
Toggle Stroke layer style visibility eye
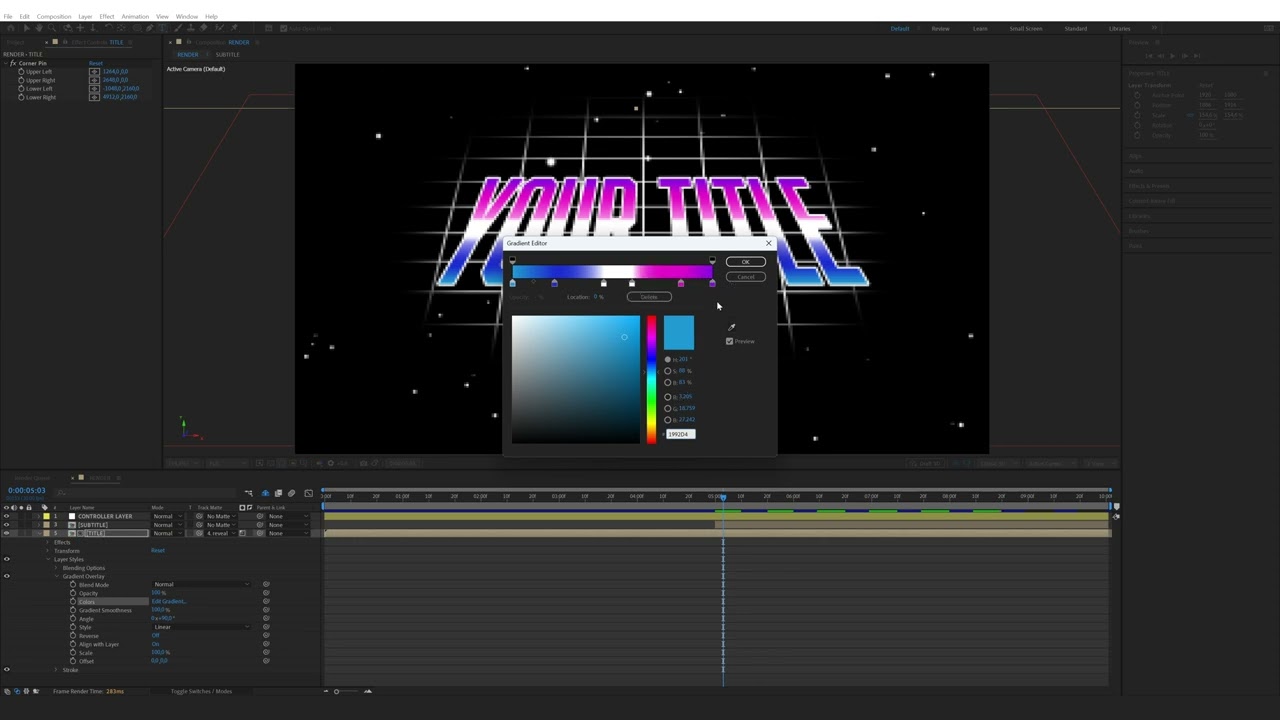point(7,669)
